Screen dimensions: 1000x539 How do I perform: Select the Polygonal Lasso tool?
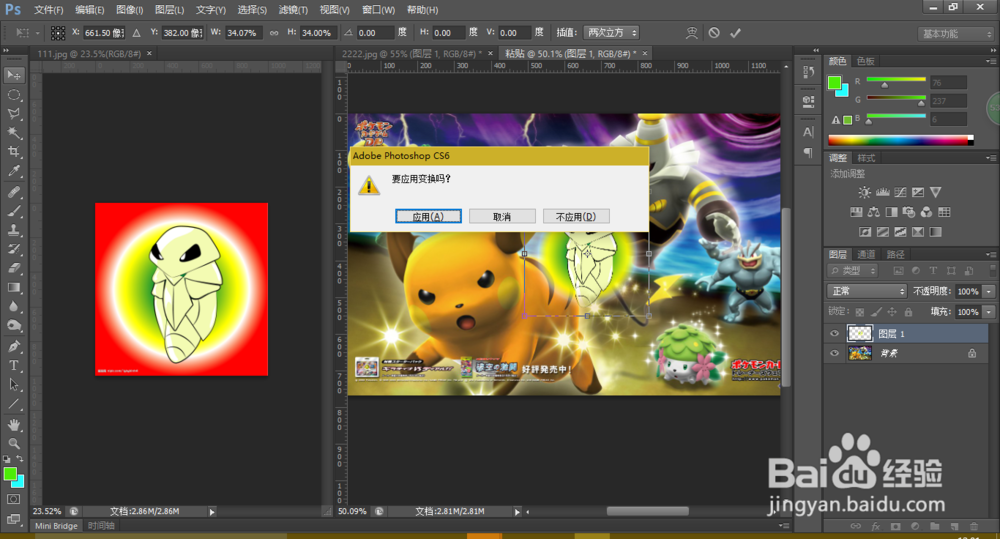coord(13,114)
